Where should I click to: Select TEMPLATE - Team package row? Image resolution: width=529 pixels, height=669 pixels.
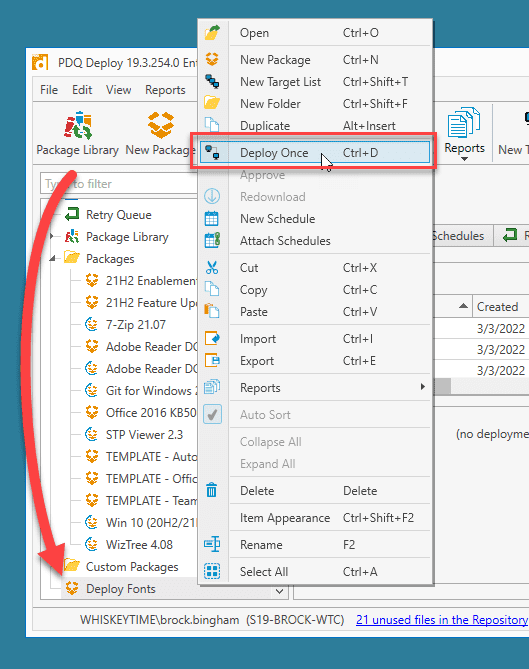(x=151, y=500)
